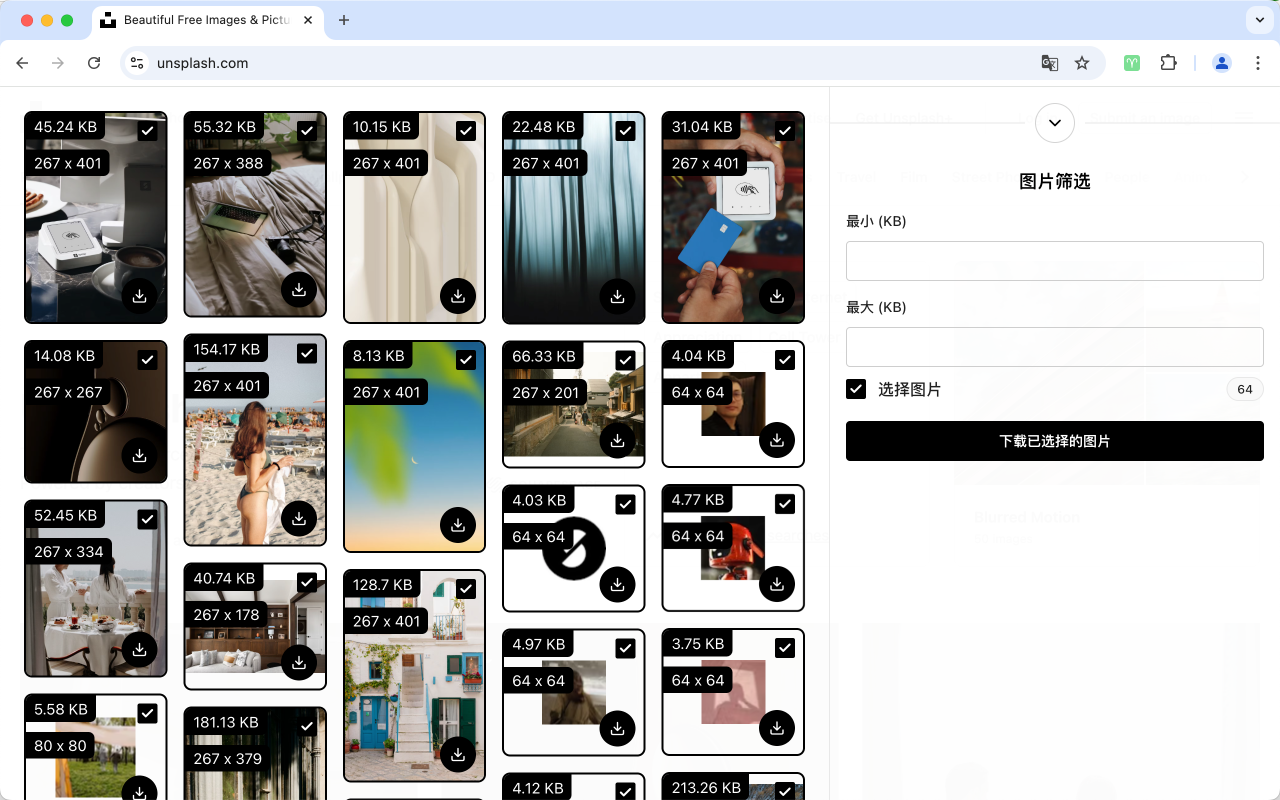The image size is (1280, 800).
Task: Download the 154.17 KB beach image
Action: (x=299, y=518)
